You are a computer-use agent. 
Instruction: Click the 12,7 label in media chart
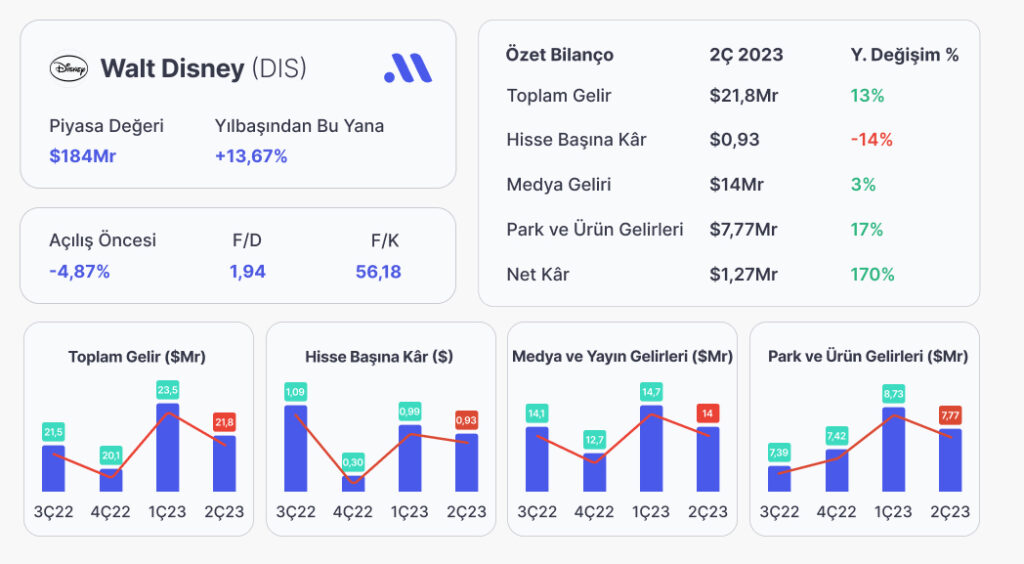click(x=594, y=439)
